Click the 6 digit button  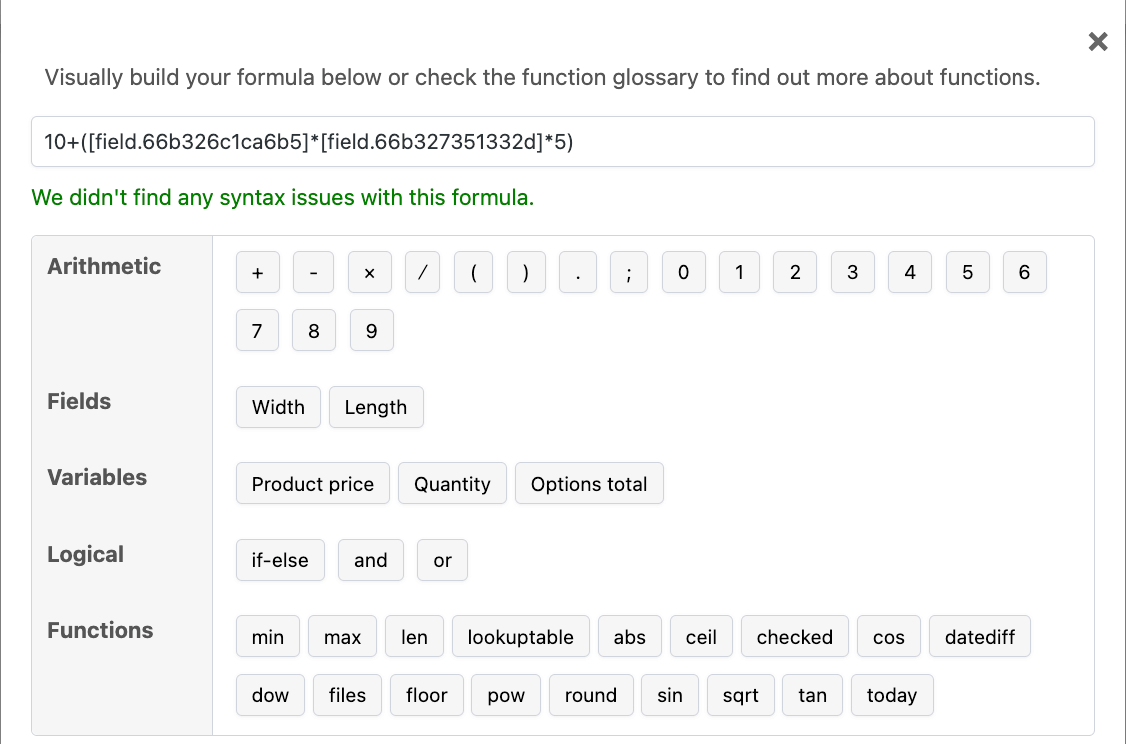tap(1025, 272)
